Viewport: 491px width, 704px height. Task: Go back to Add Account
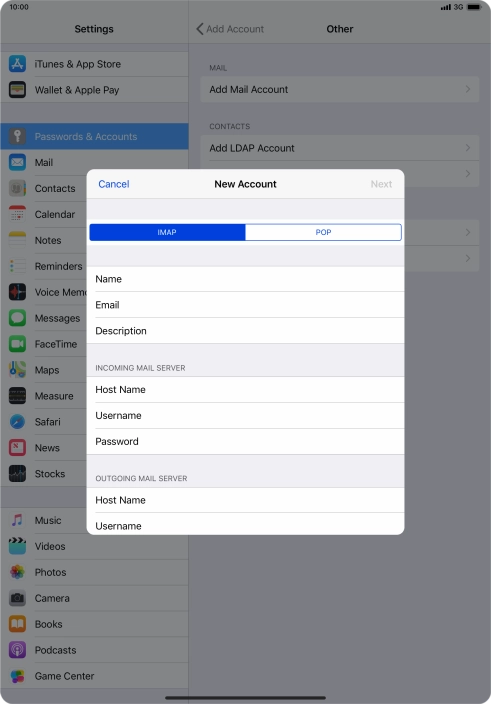pos(230,29)
